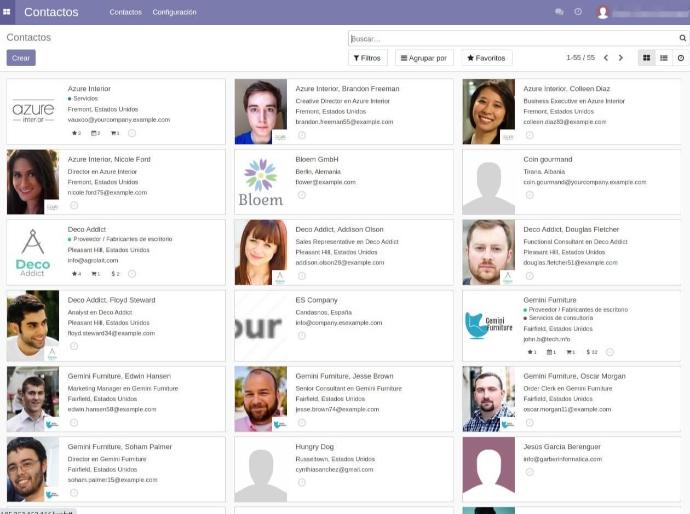Open the apps grid menu icon
Image resolution: width=690 pixels, height=514 pixels.
click(7, 12)
